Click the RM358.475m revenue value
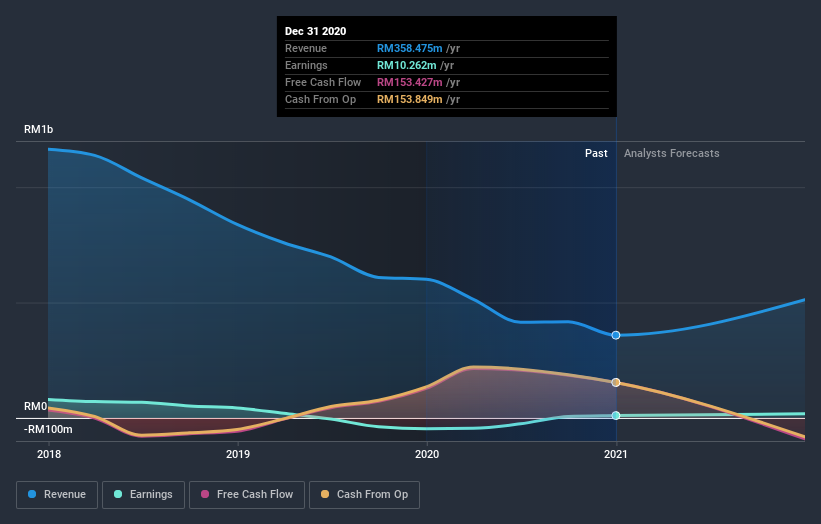The height and width of the screenshot is (524, 821). pos(409,48)
